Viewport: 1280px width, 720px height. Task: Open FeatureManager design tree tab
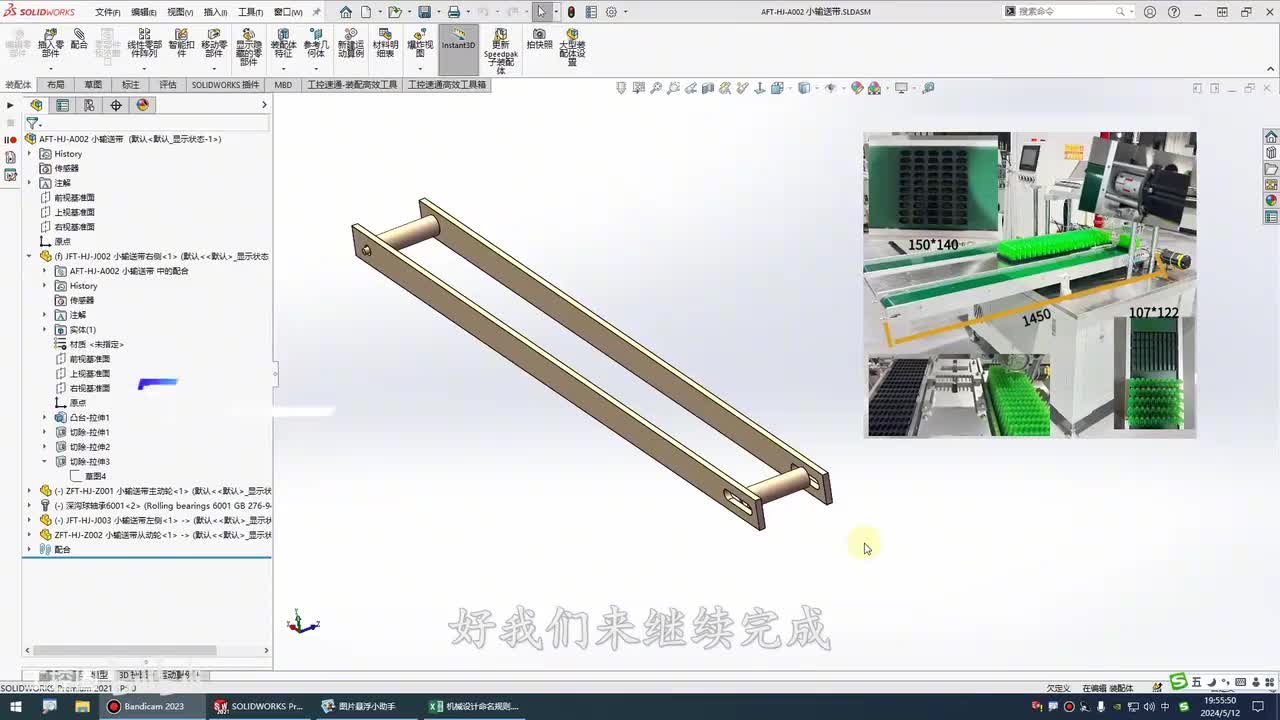pyautogui.click(x=37, y=105)
